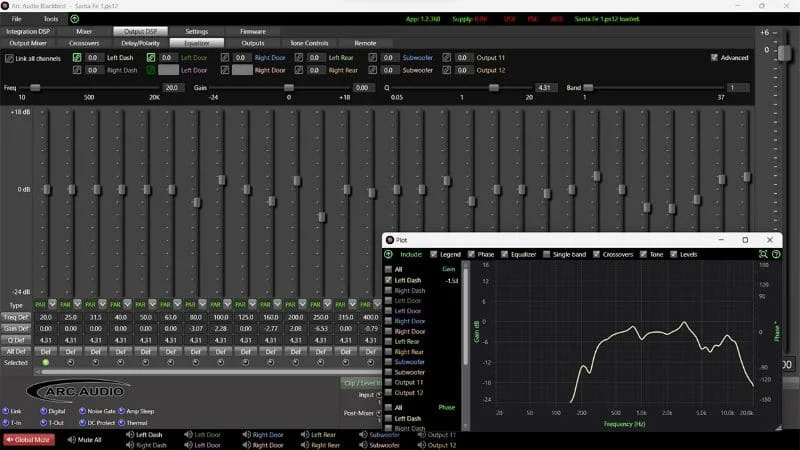
Task: Toggle the link icon beside Right Dash gain
Action: click(77, 70)
